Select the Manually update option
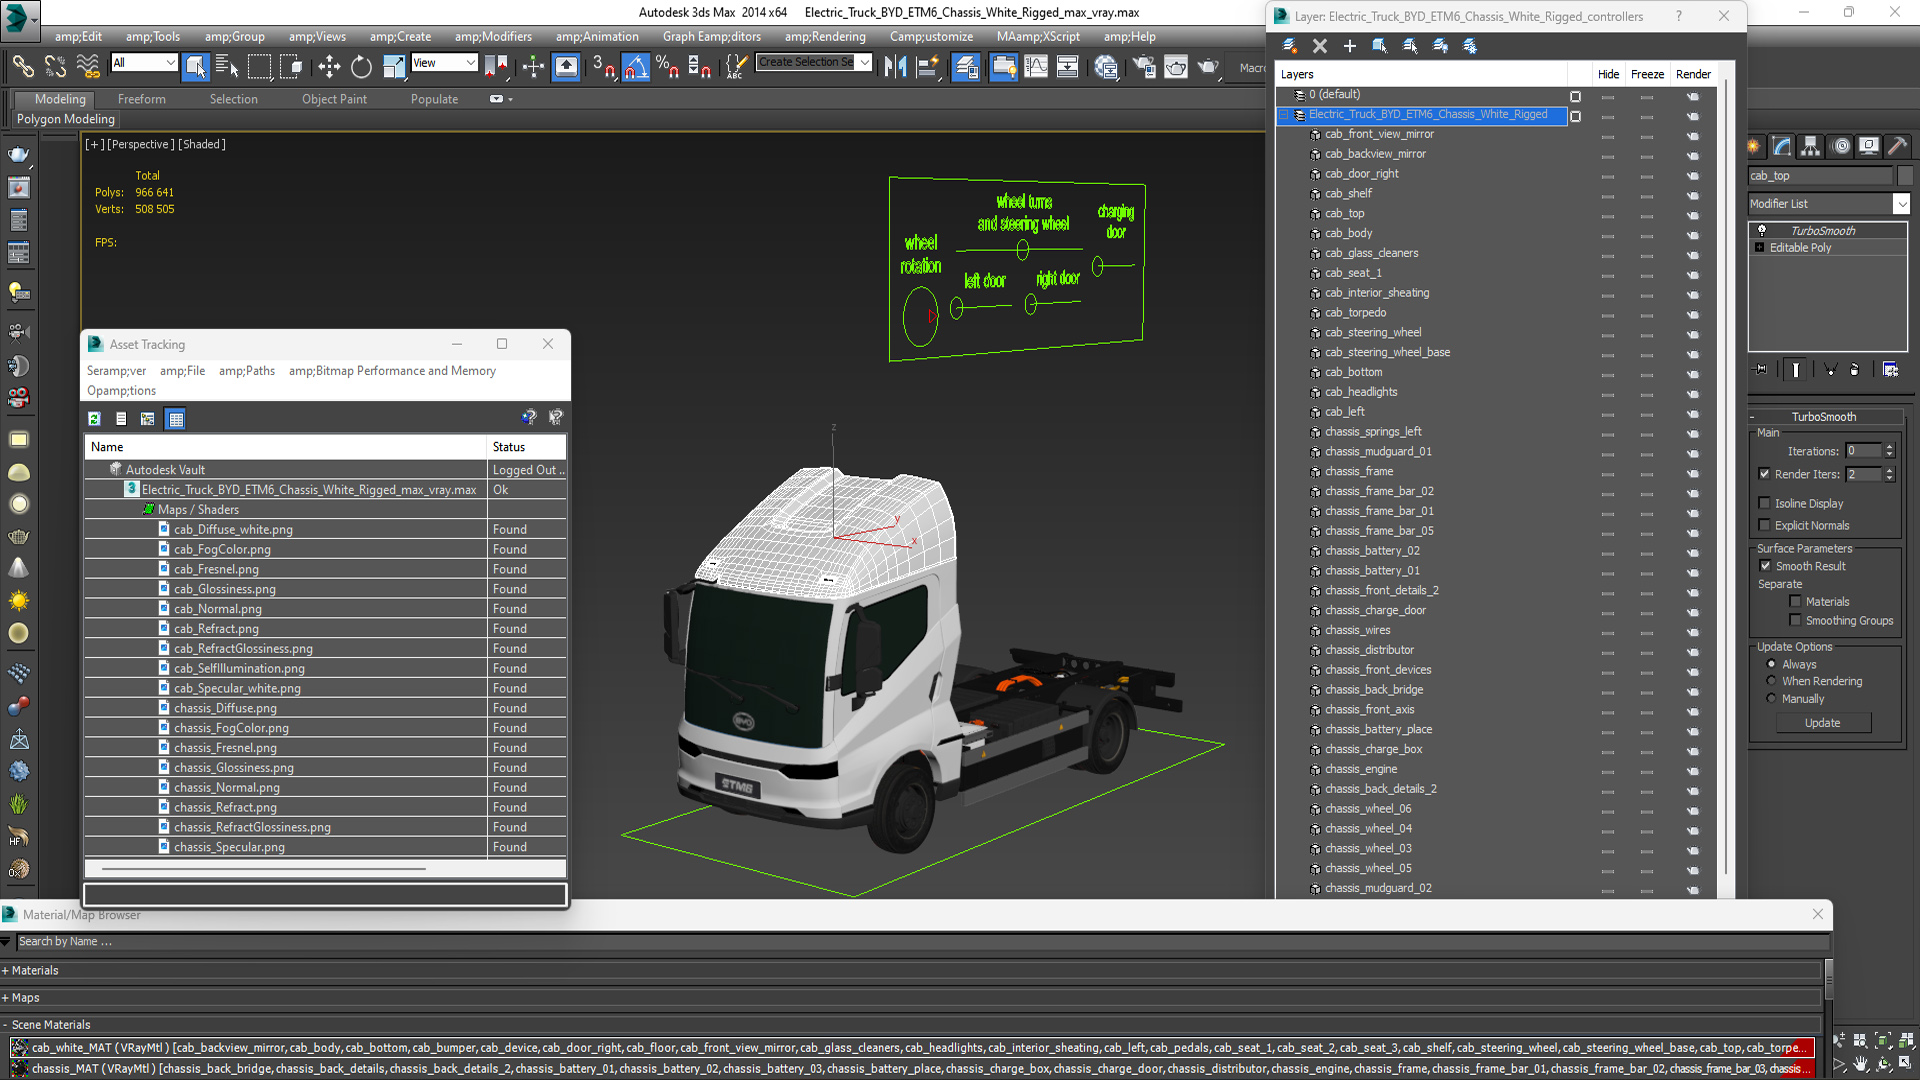1920x1080 pixels. (x=1771, y=699)
